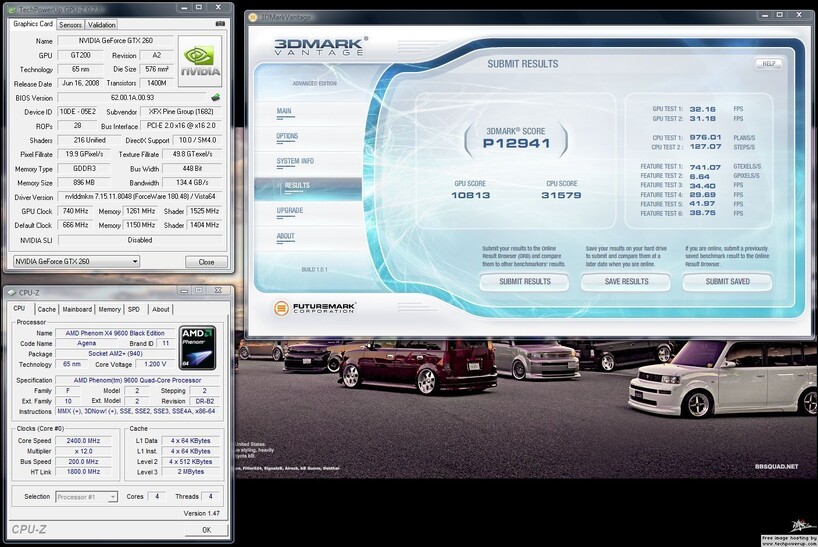Click the AMD Phenom logo in CPU-Z
Image resolution: width=818 pixels, height=547 pixels.
198,348
